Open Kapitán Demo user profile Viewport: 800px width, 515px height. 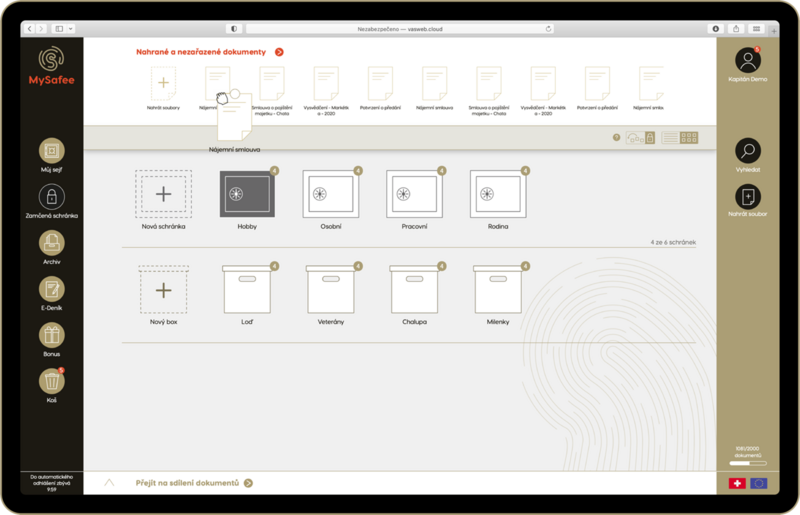[747, 60]
